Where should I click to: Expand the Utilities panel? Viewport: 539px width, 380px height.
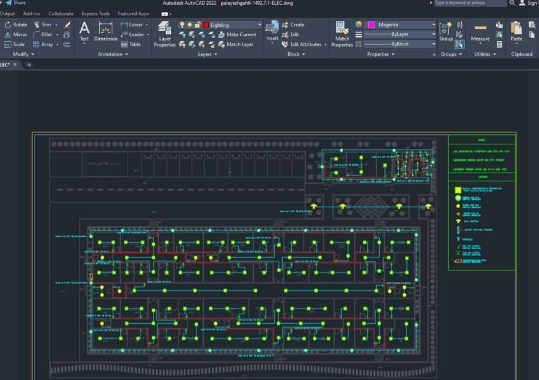click(485, 54)
